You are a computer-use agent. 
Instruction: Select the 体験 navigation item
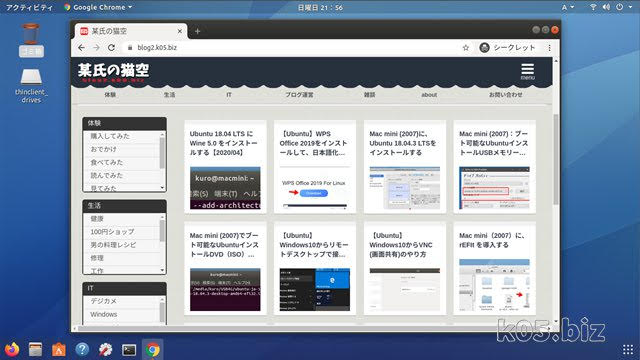[x=110, y=95]
